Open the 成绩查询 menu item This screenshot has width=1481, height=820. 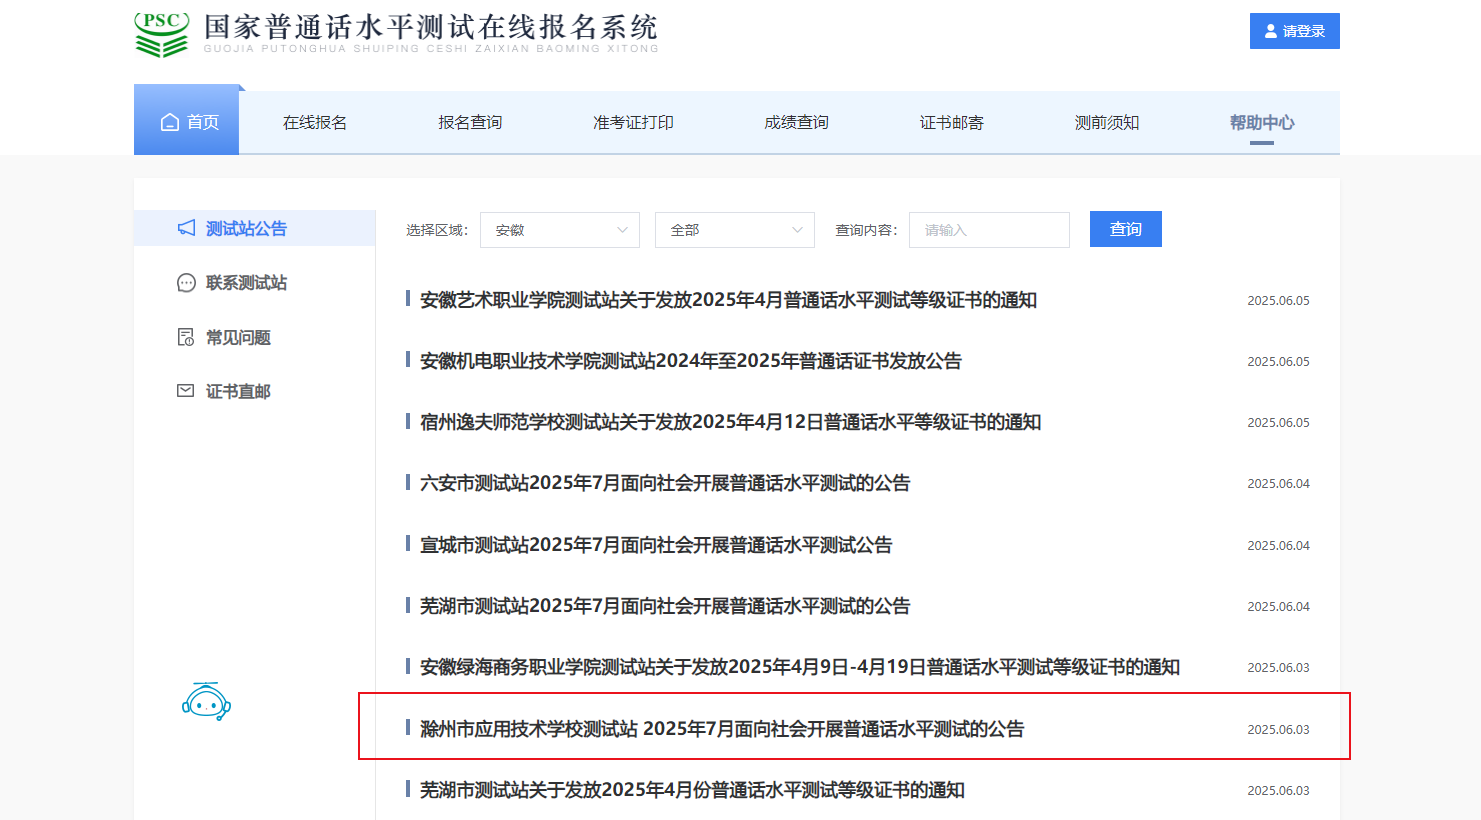[796, 122]
